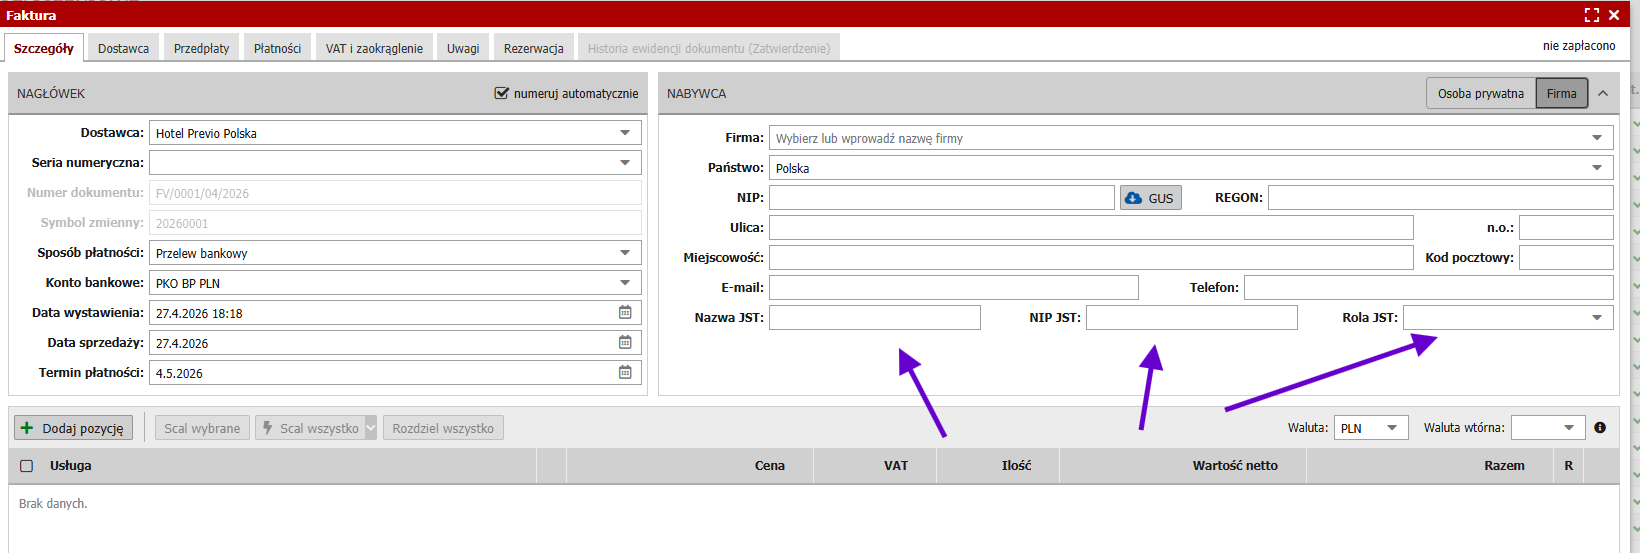Open calendar icon for Termin płatności
Viewport: 1640px width, 553px height.
(x=625, y=373)
